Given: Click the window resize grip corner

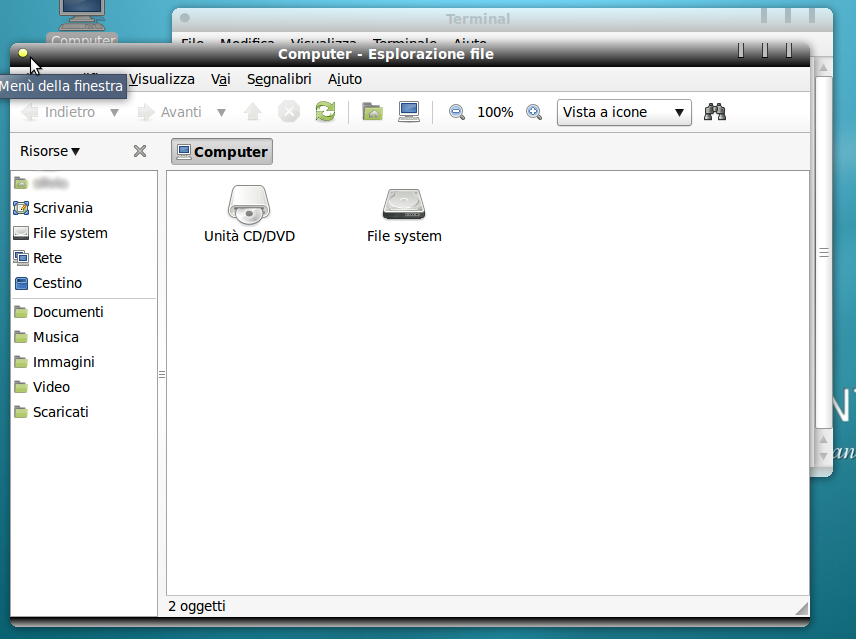Looking at the screenshot, I should pyautogui.click(x=802, y=609).
